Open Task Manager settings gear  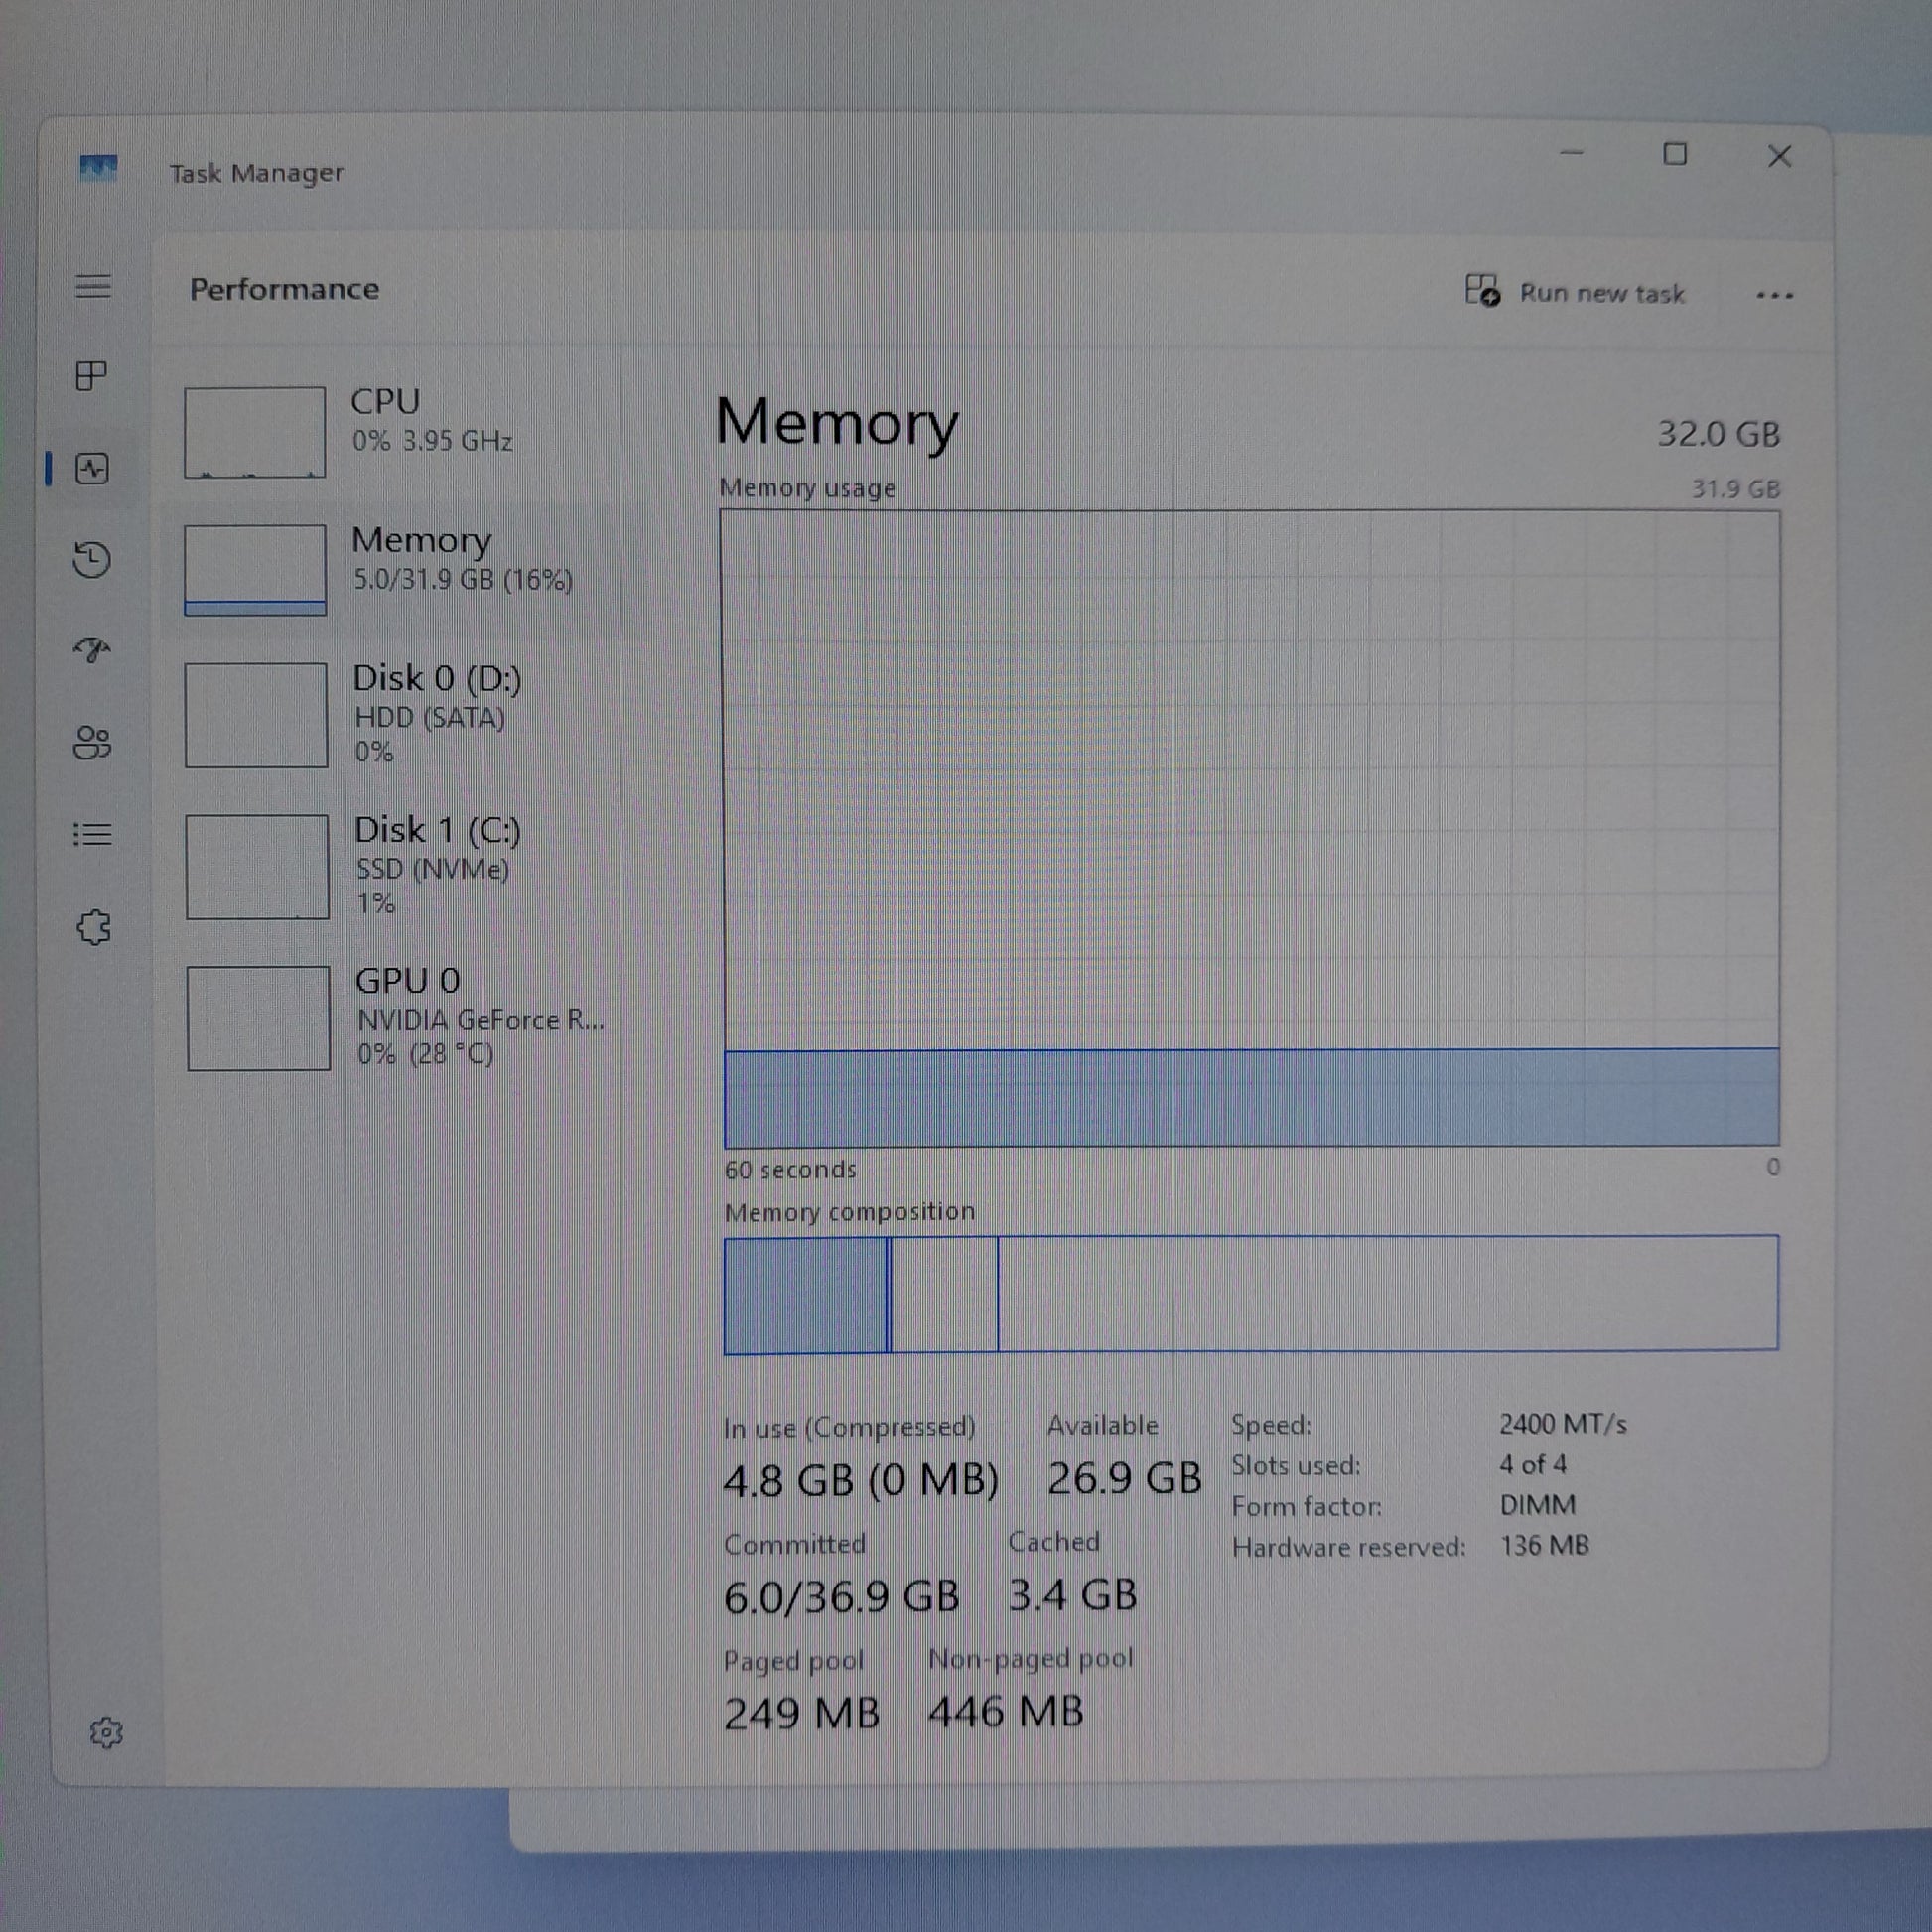tap(106, 1732)
